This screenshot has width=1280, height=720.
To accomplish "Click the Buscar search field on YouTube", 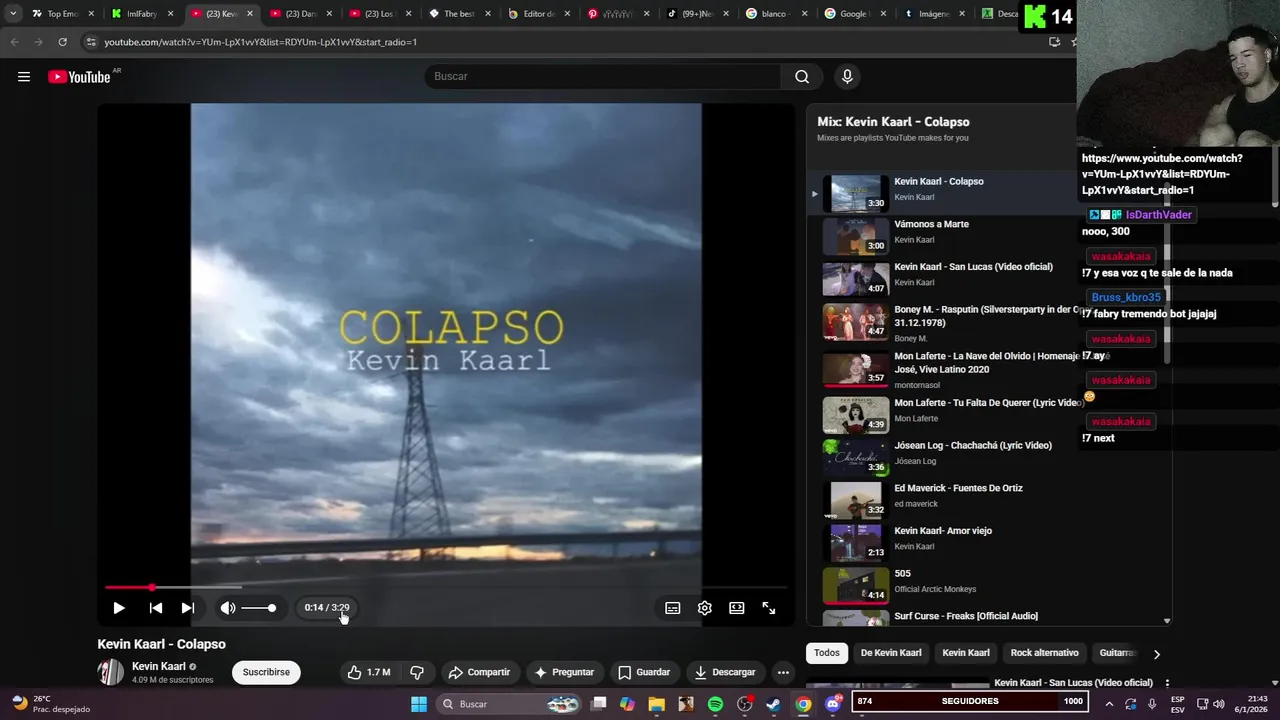I will click(x=602, y=77).
